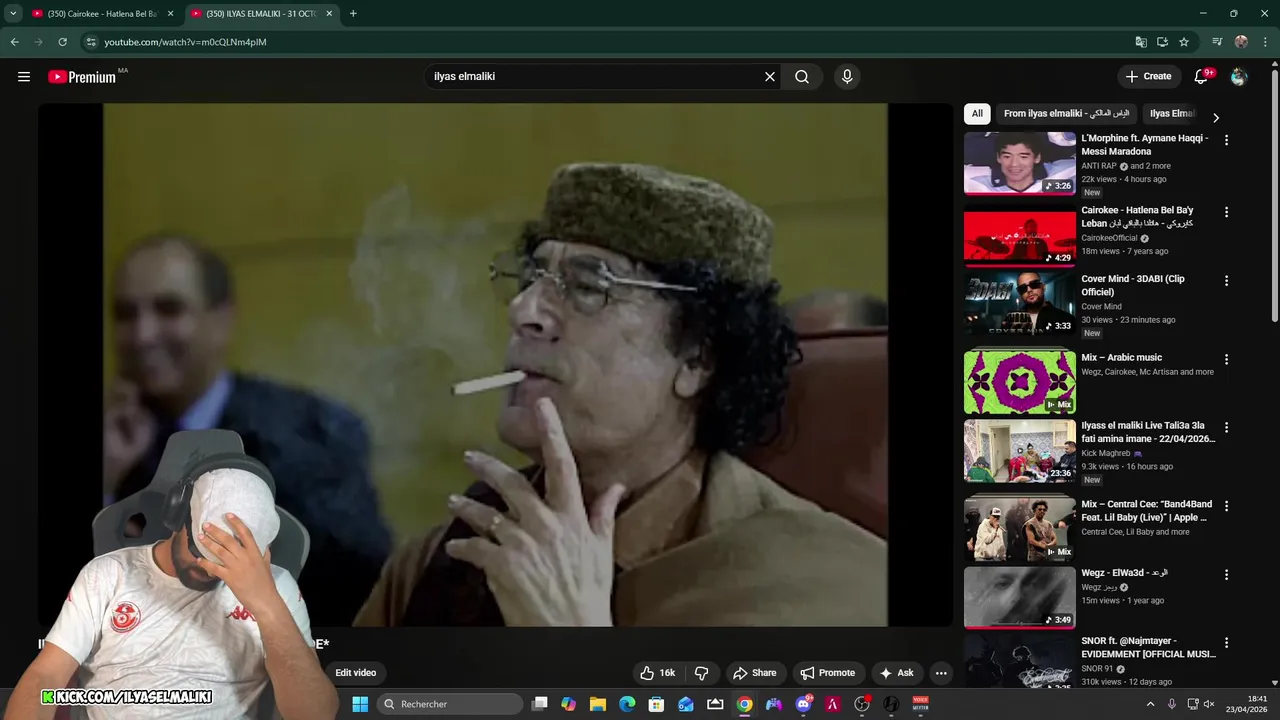Click the Ask button
The image size is (1280, 720).
(x=896, y=673)
